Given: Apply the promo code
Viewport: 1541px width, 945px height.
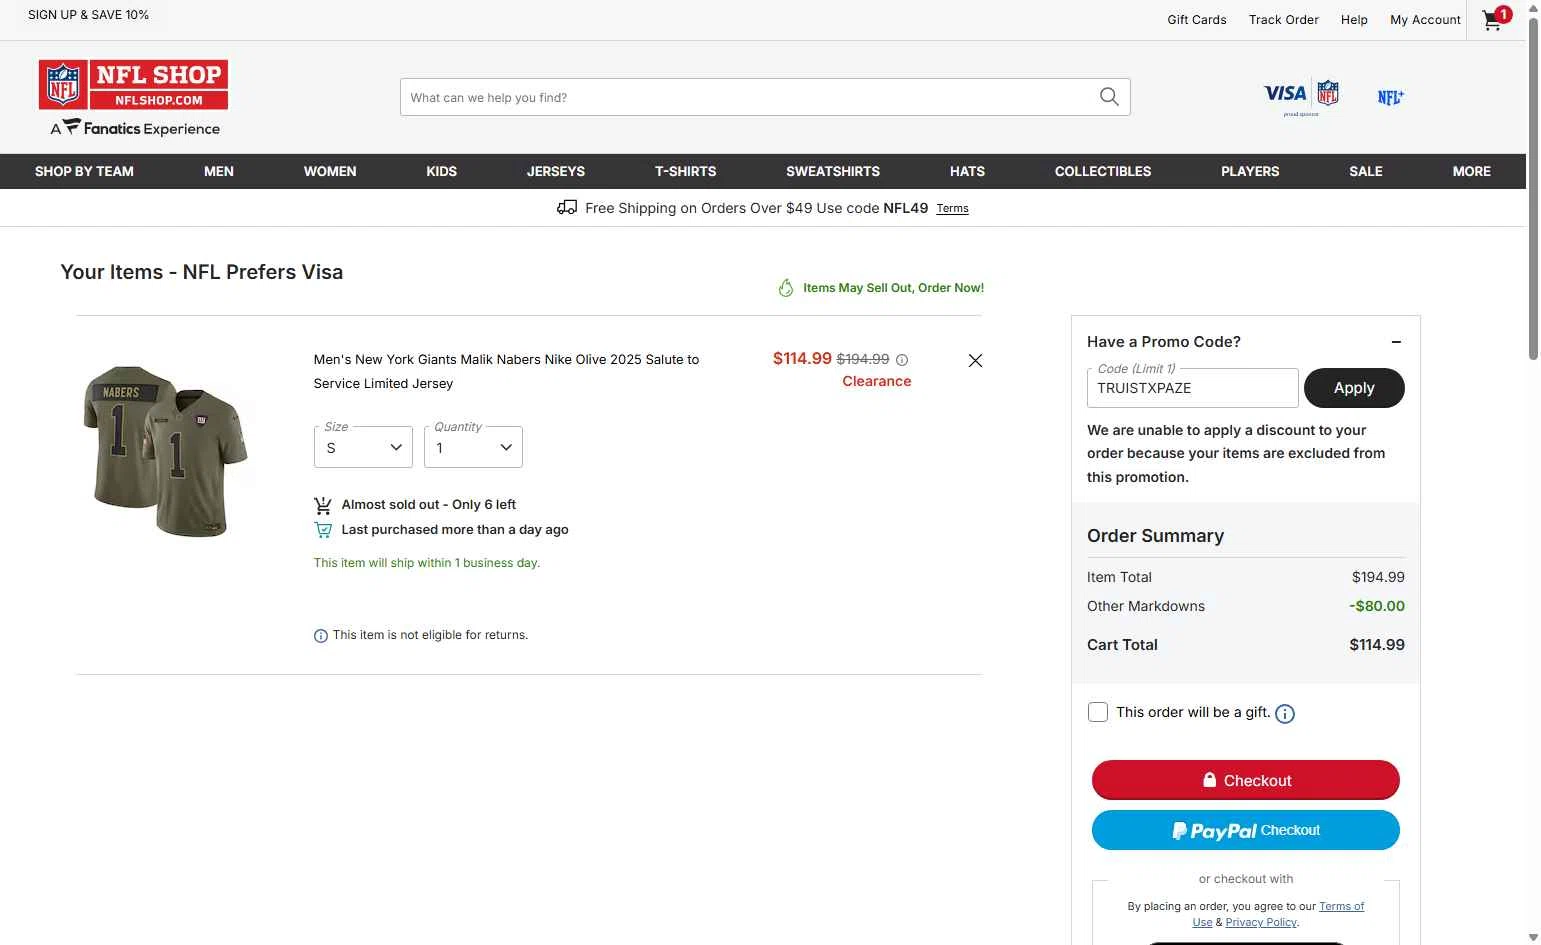Looking at the screenshot, I should [x=1354, y=388].
